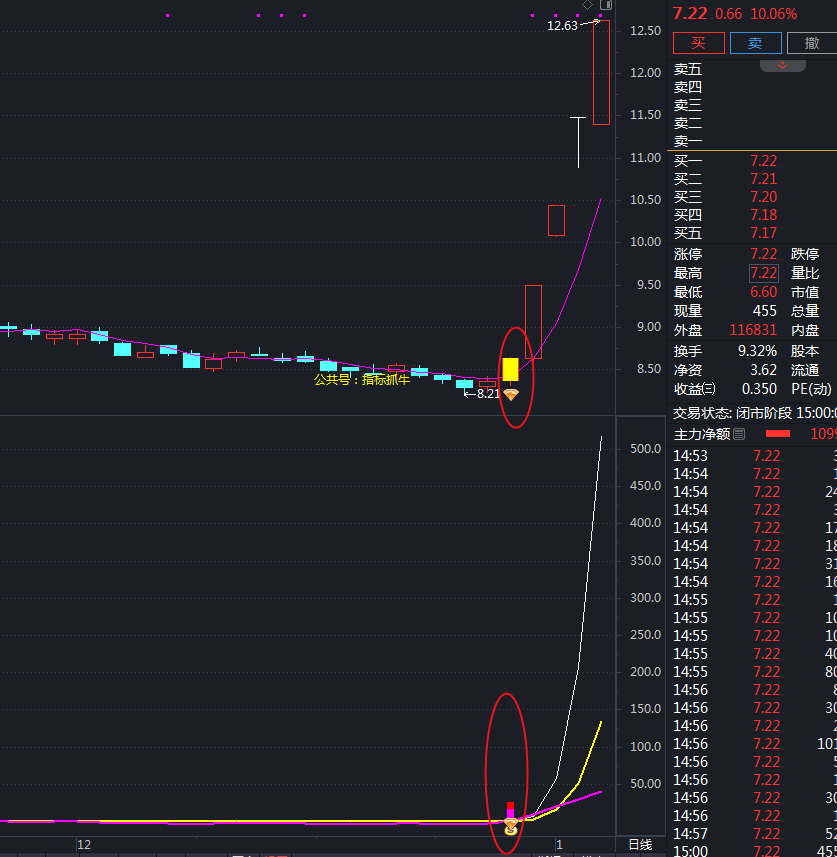
Task: Click the month 12 date axis marker
Action: [84, 844]
